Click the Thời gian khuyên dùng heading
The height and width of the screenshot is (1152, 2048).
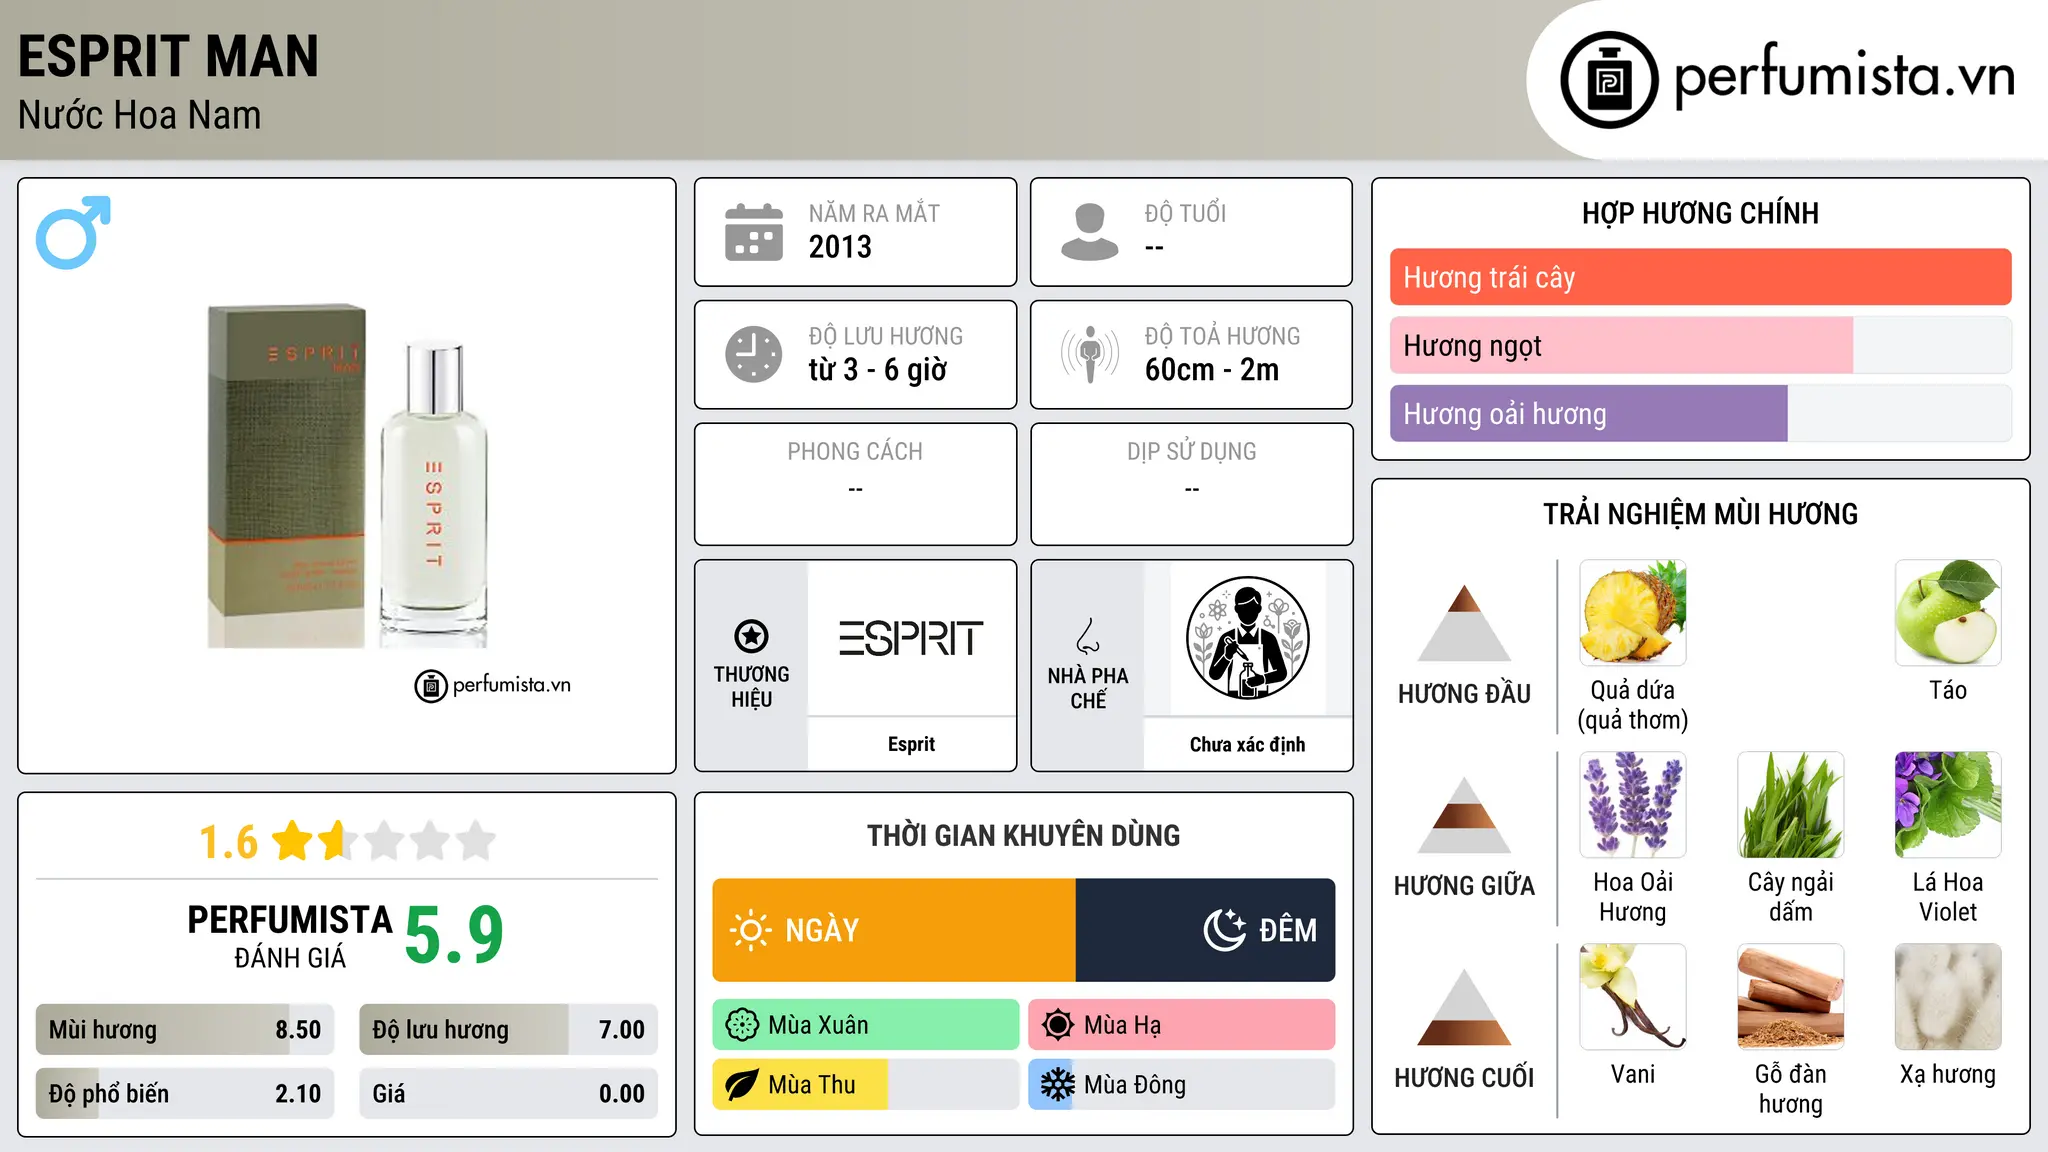(1023, 835)
